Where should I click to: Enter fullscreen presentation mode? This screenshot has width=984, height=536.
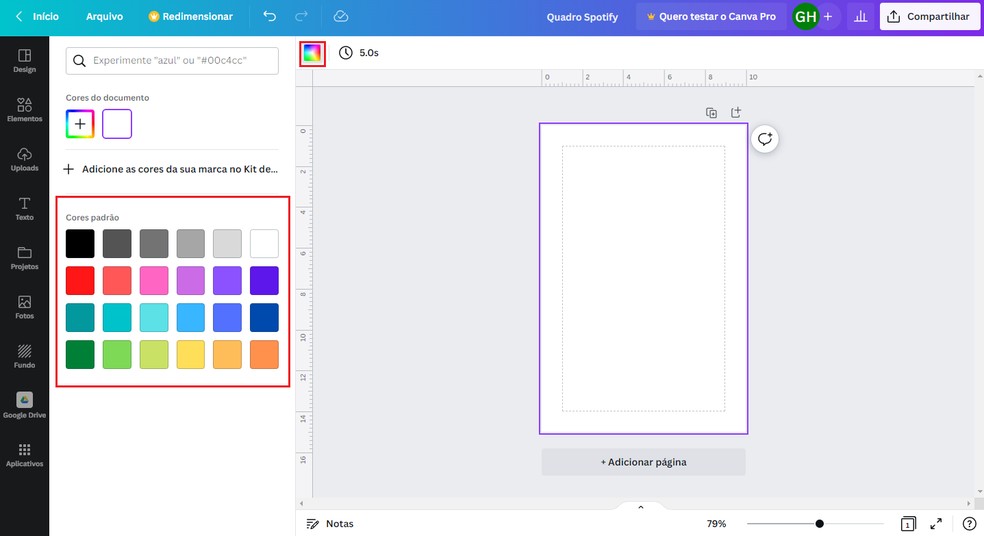tap(937, 524)
